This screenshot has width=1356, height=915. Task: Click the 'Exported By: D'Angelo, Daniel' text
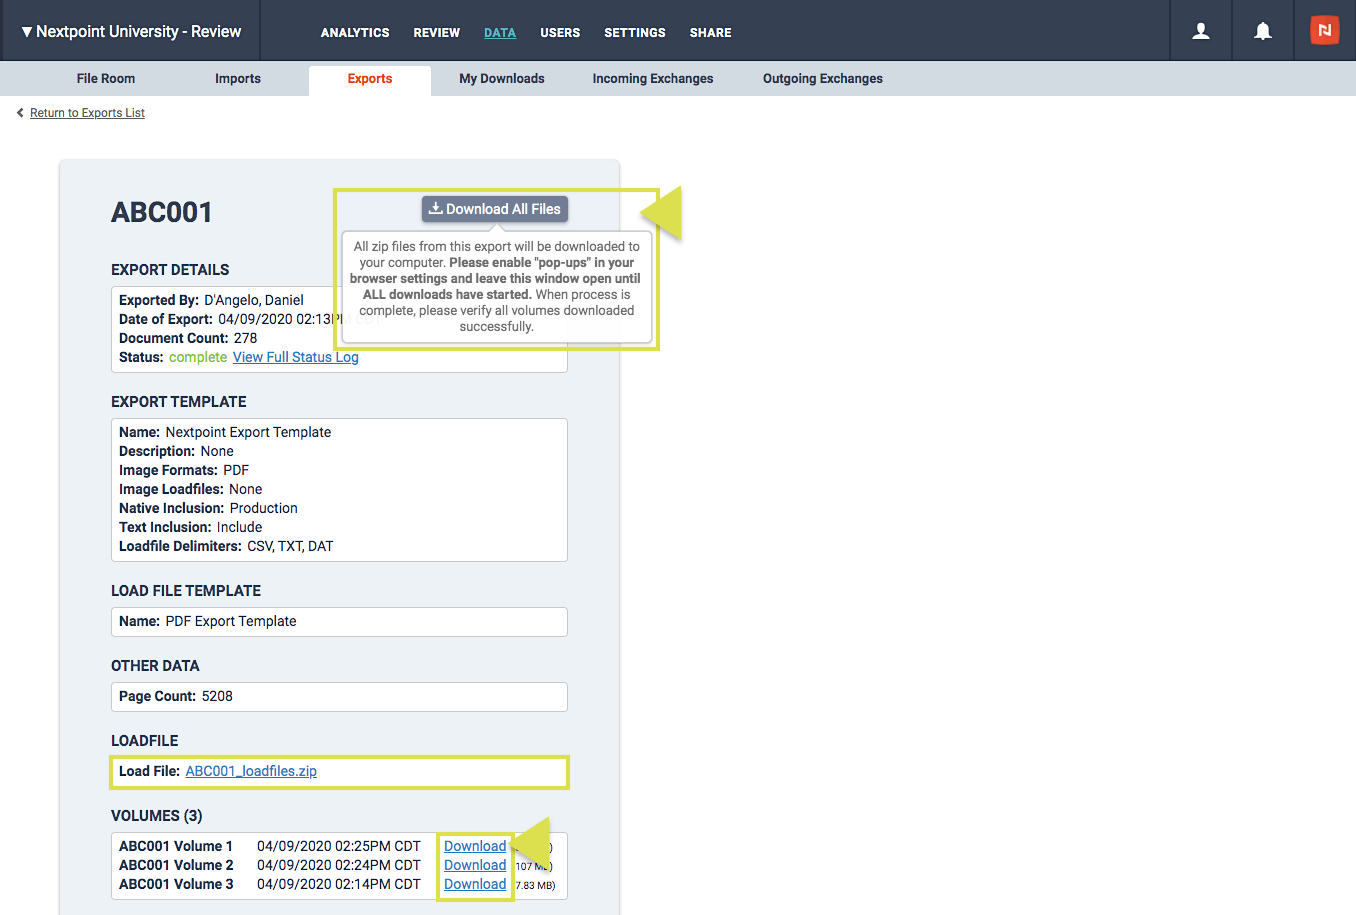pyautogui.click(x=211, y=300)
